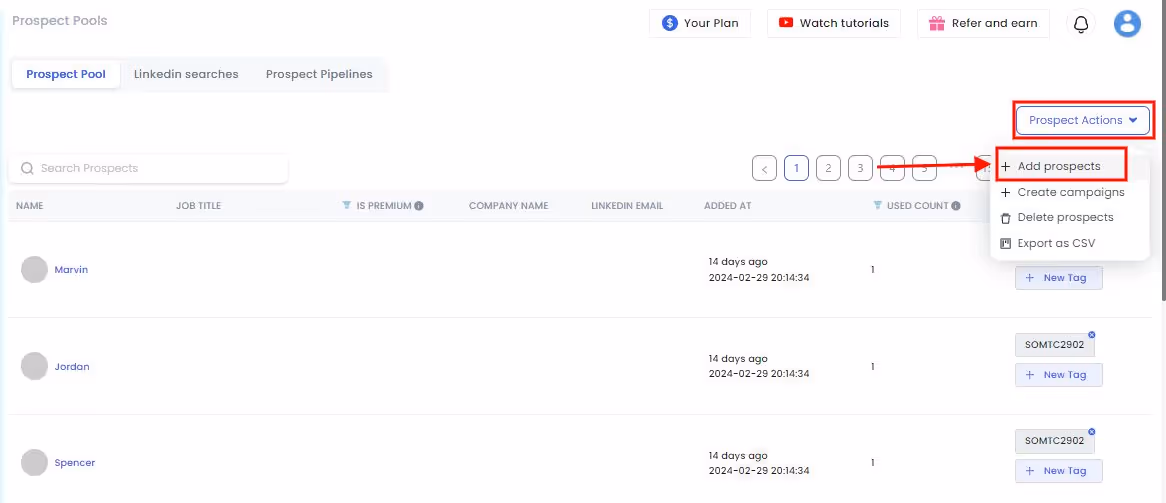The width and height of the screenshot is (1166, 503).
Task: Switch to the Linkedin searches tab
Action: tap(186, 74)
